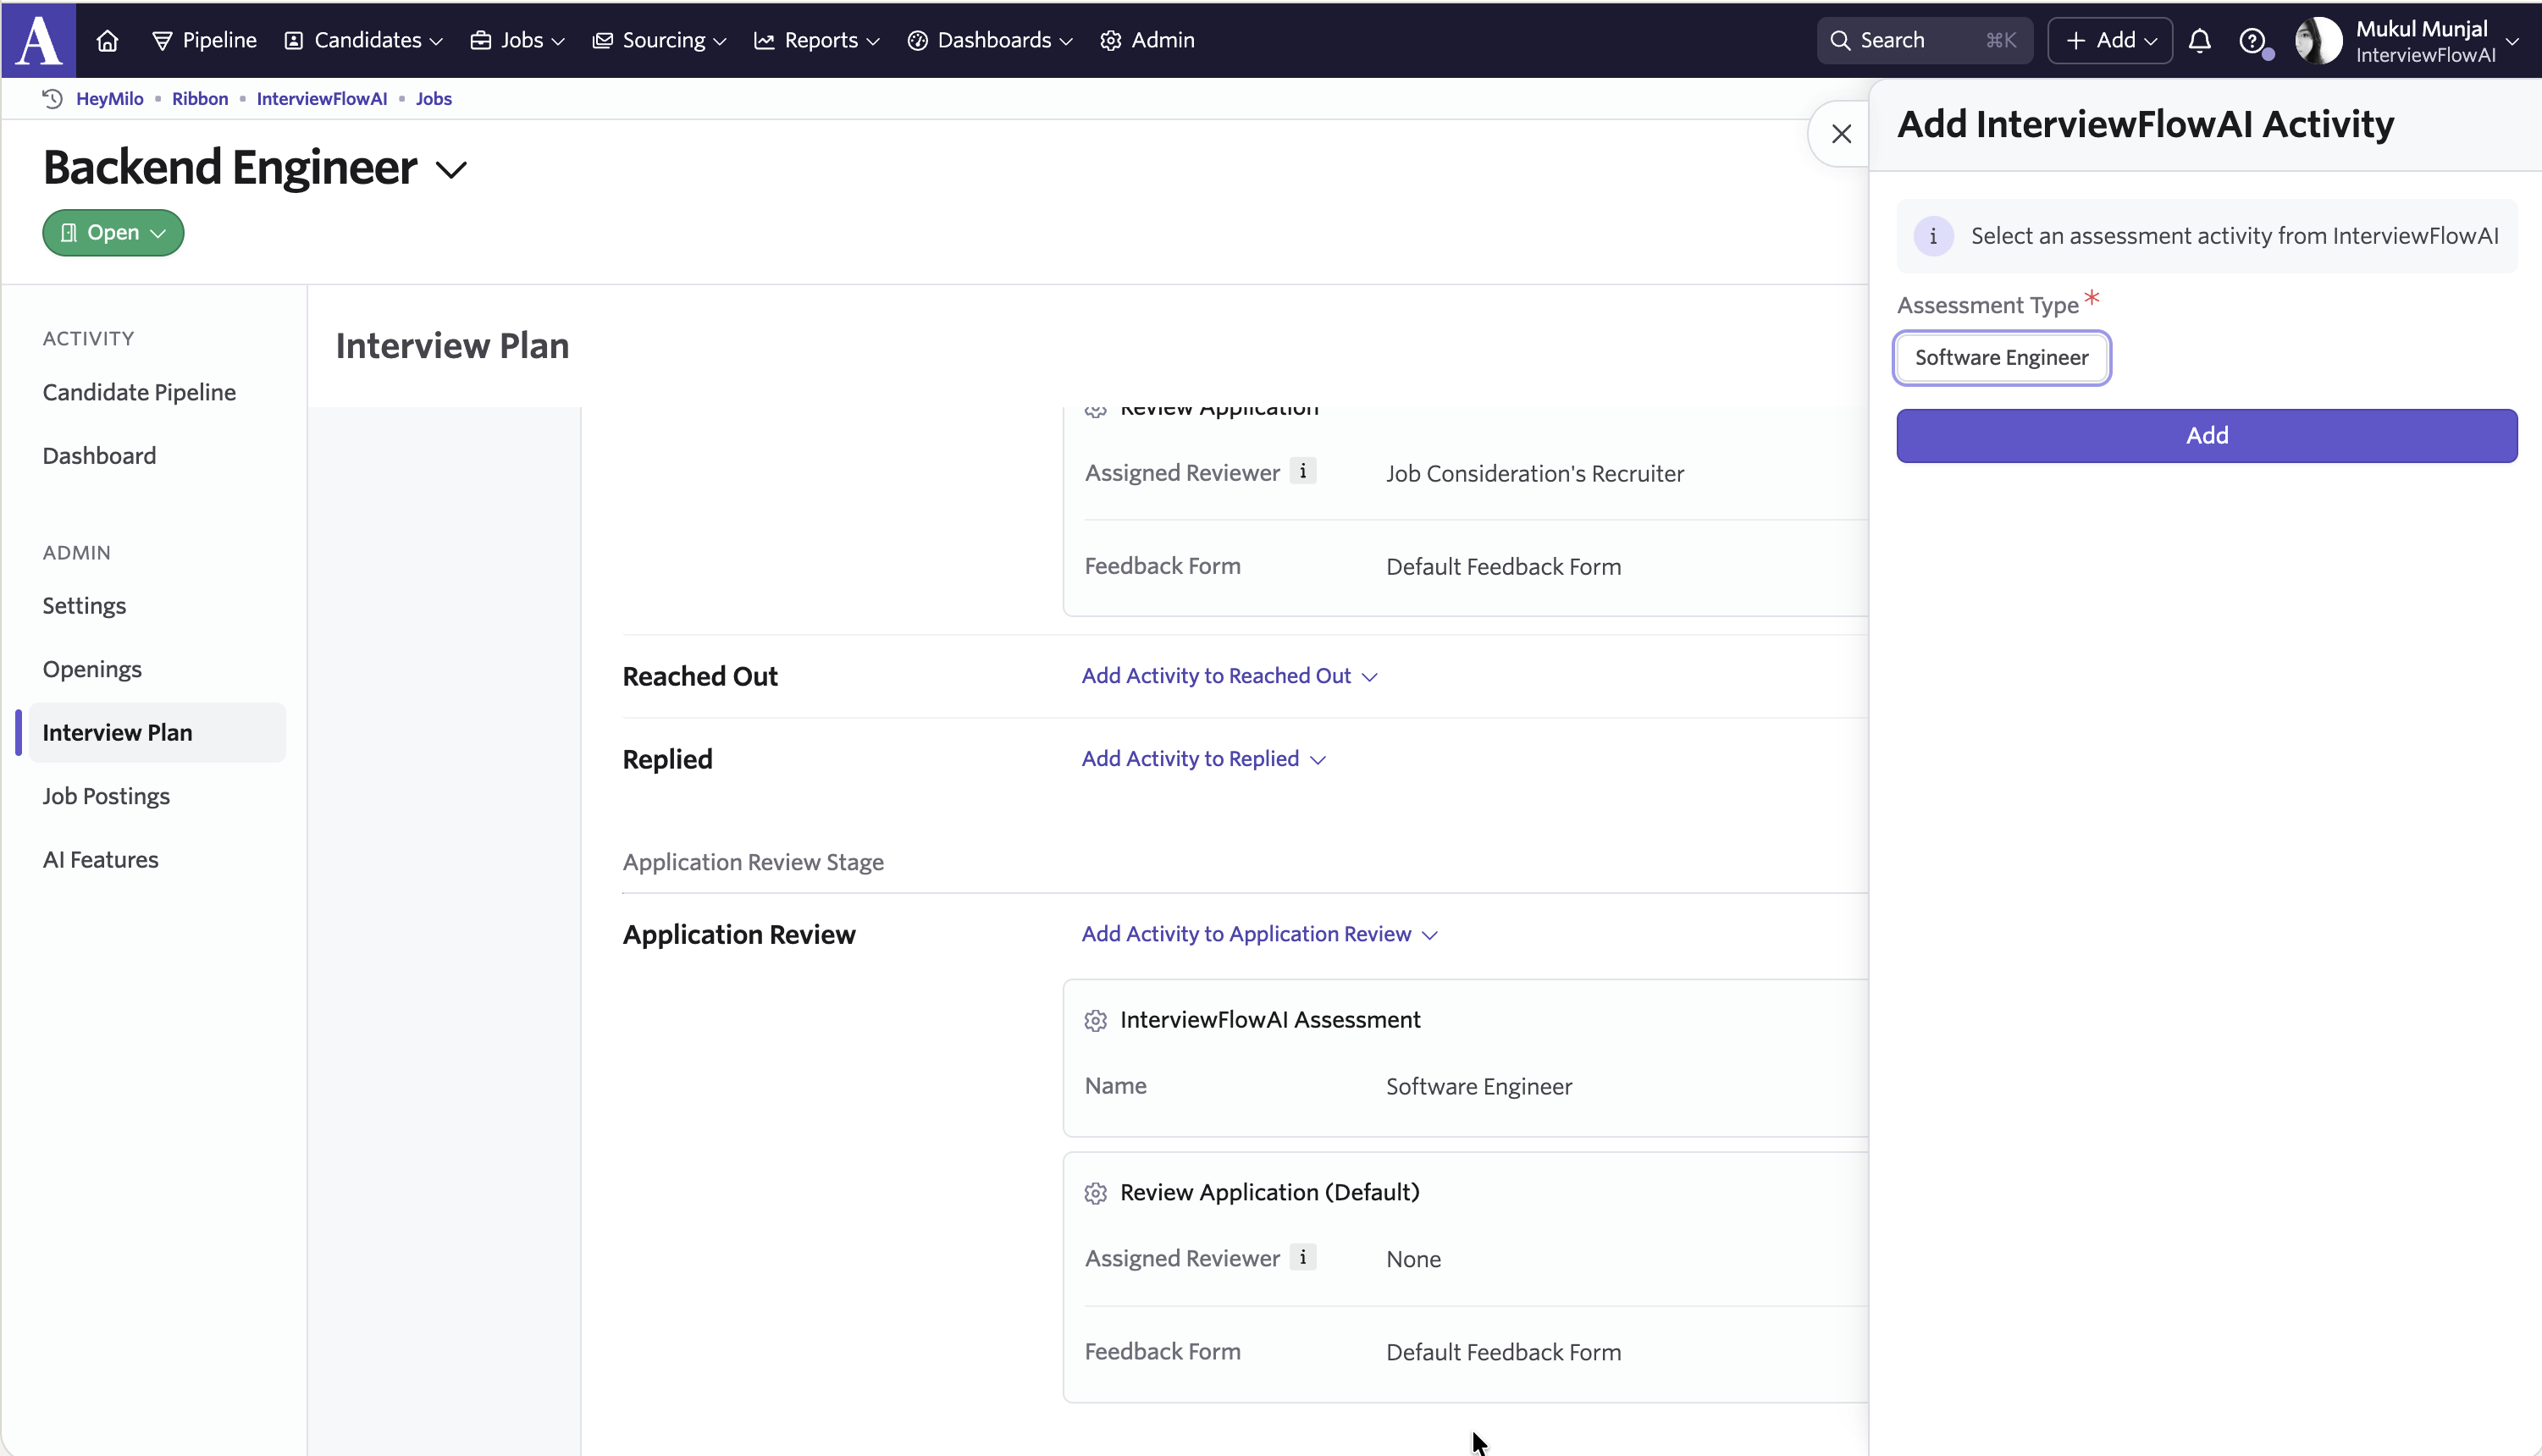Screen dimensions: 2542x1456
Task: Select Settings in sidebar
Action: point(85,606)
